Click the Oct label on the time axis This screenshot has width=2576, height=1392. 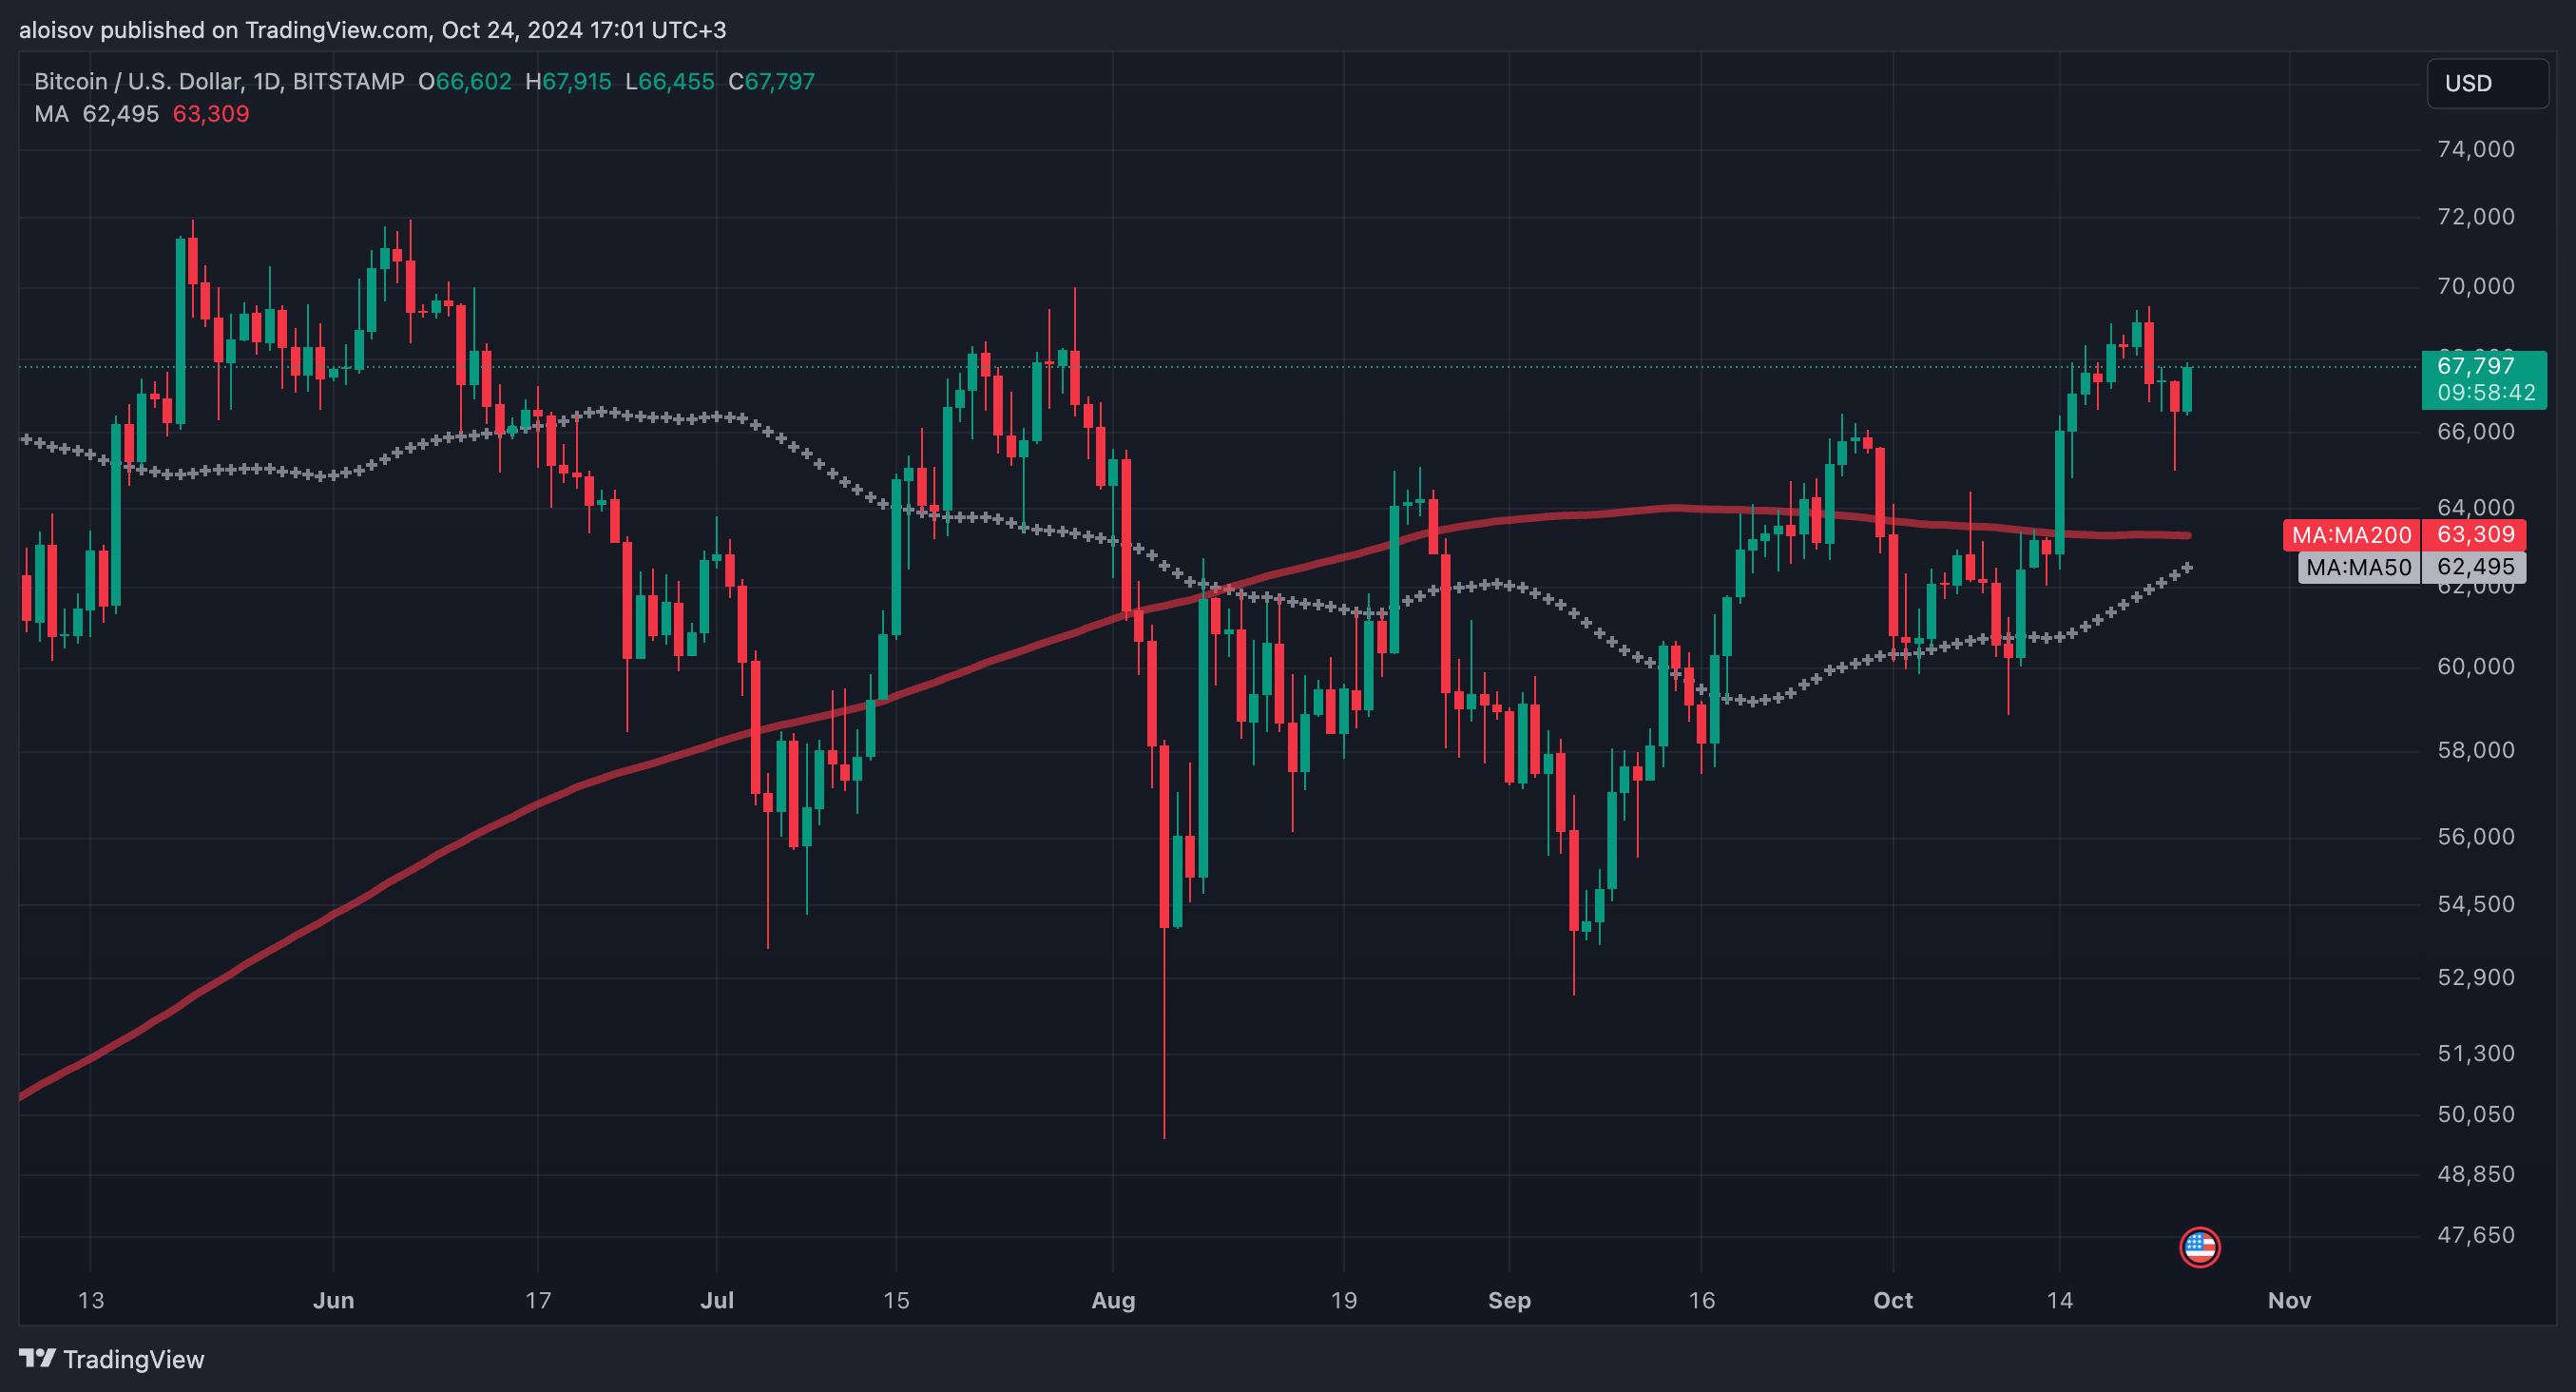1893,1300
